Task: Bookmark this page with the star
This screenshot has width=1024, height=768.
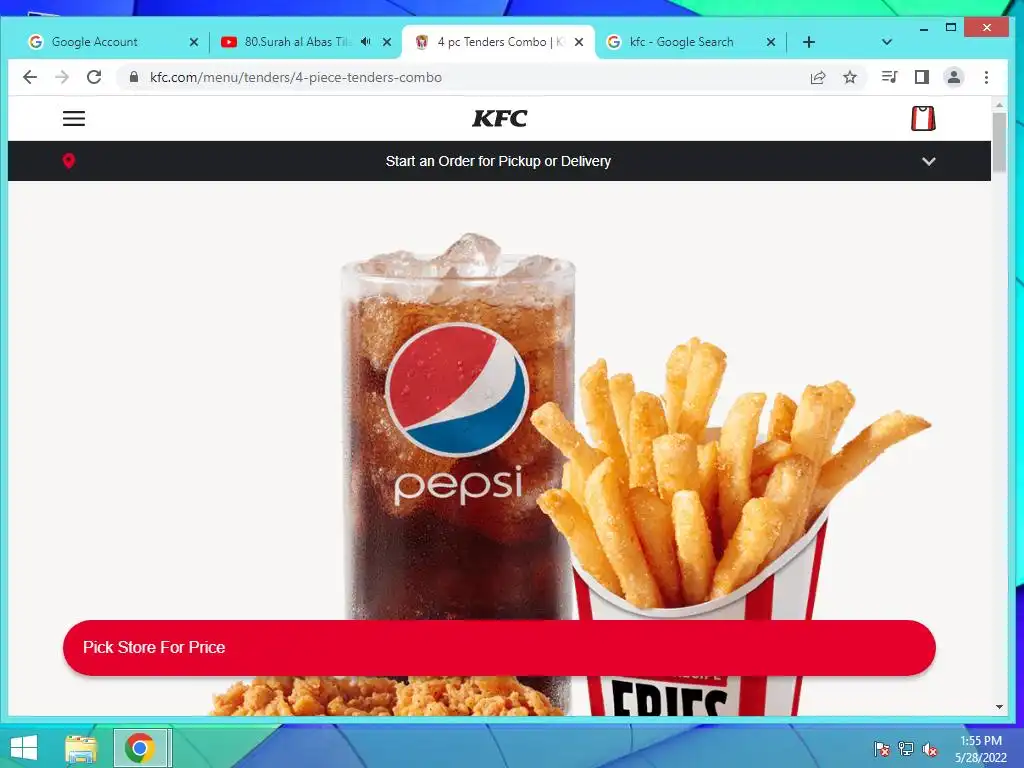Action: [x=850, y=77]
